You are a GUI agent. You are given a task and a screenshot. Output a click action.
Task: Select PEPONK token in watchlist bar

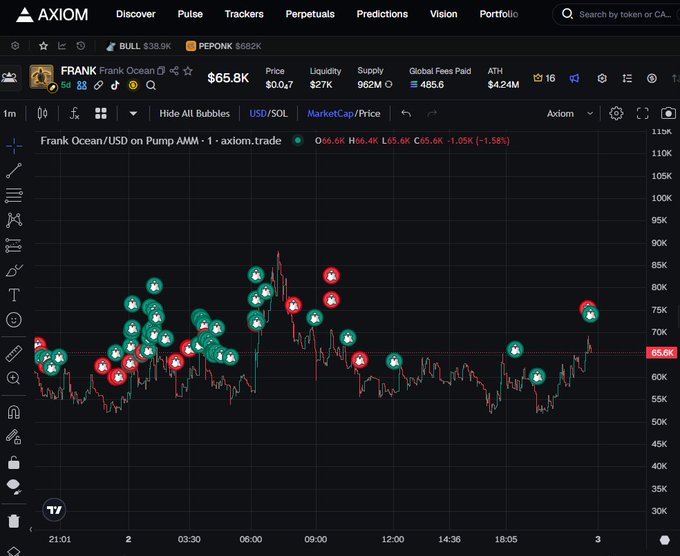click(x=223, y=46)
